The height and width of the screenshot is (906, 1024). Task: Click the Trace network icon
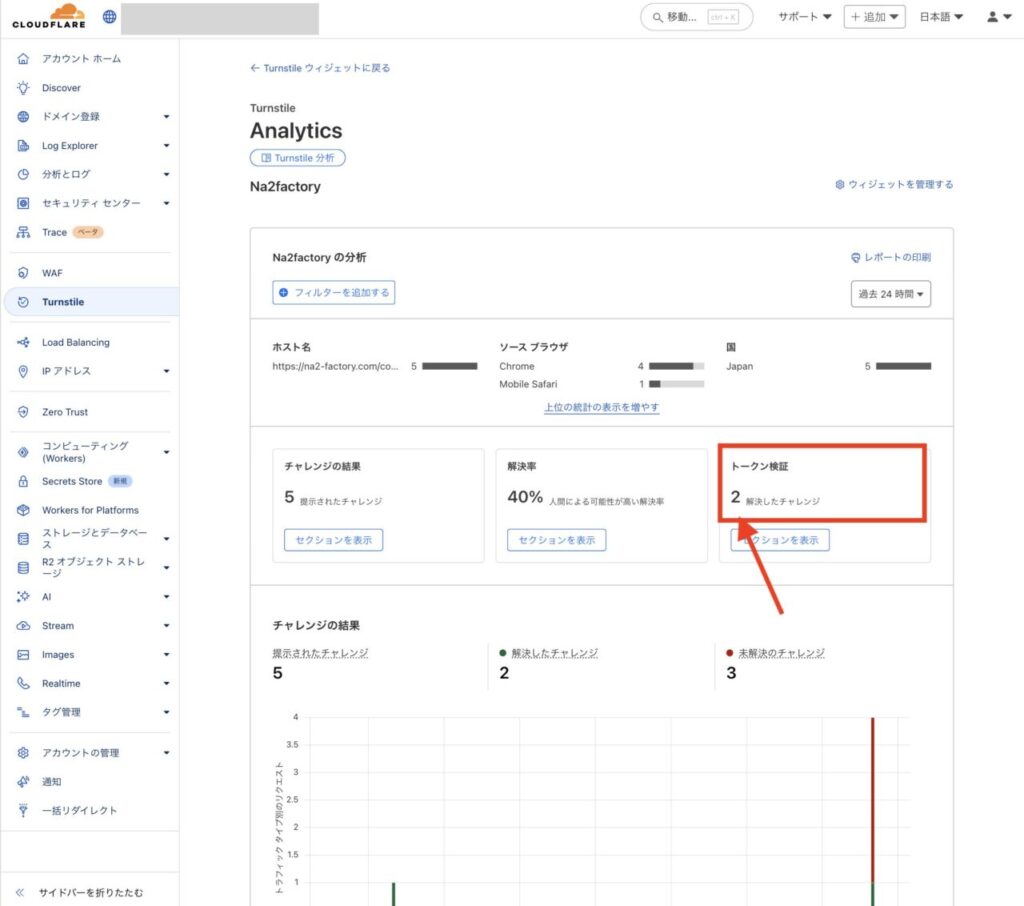click(x=23, y=232)
